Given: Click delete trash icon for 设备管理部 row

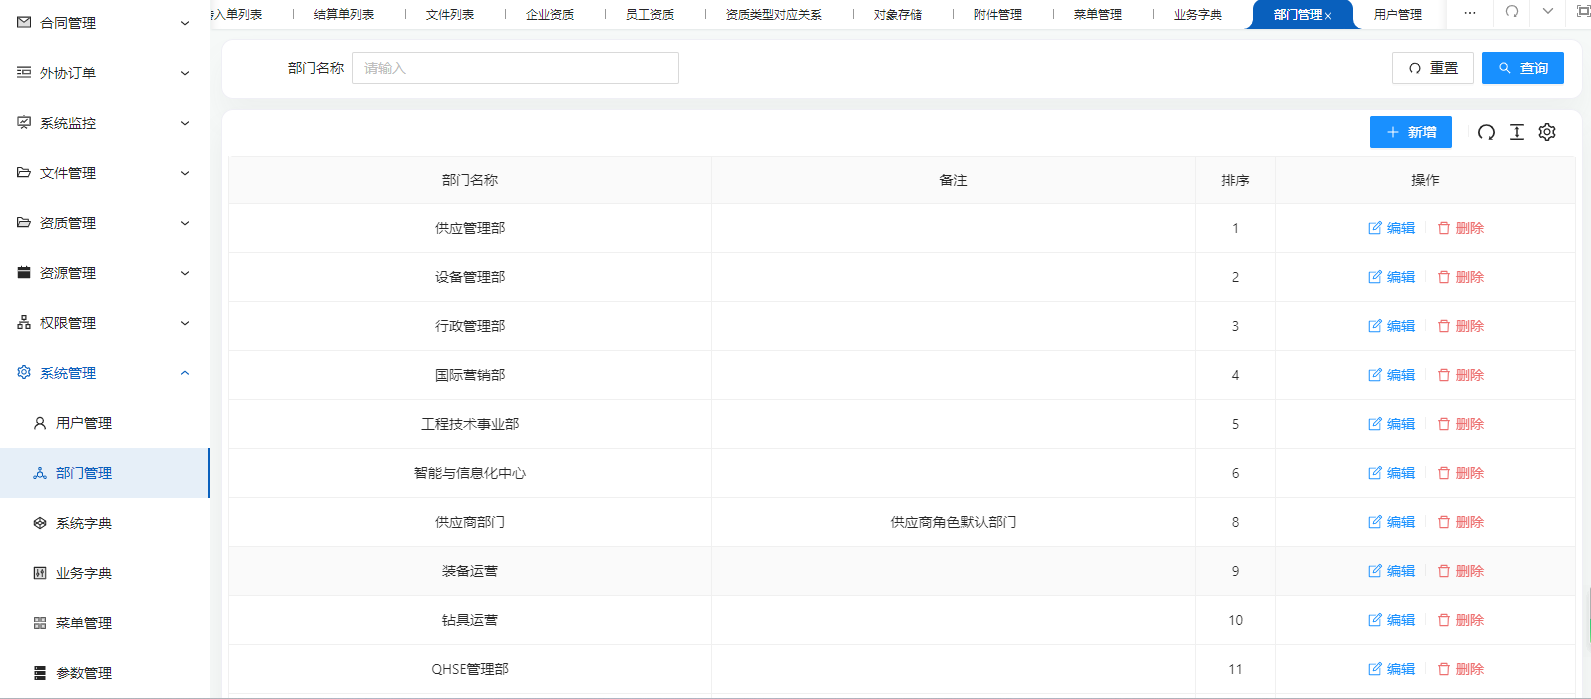Looking at the screenshot, I should point(1444,277).
